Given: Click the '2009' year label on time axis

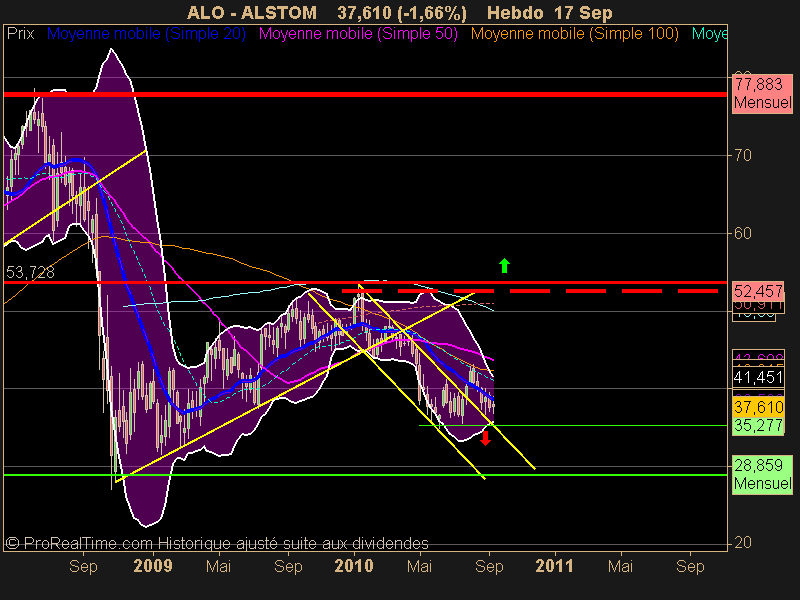Looking at the screenshot, I should pyautogui.click(x=153, y=566).
